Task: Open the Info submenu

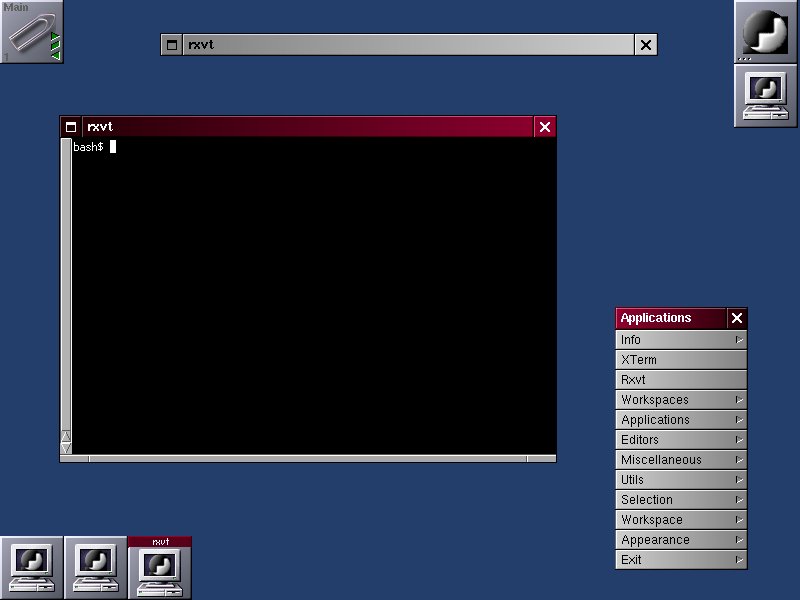Action: click(x=681, y=340)
